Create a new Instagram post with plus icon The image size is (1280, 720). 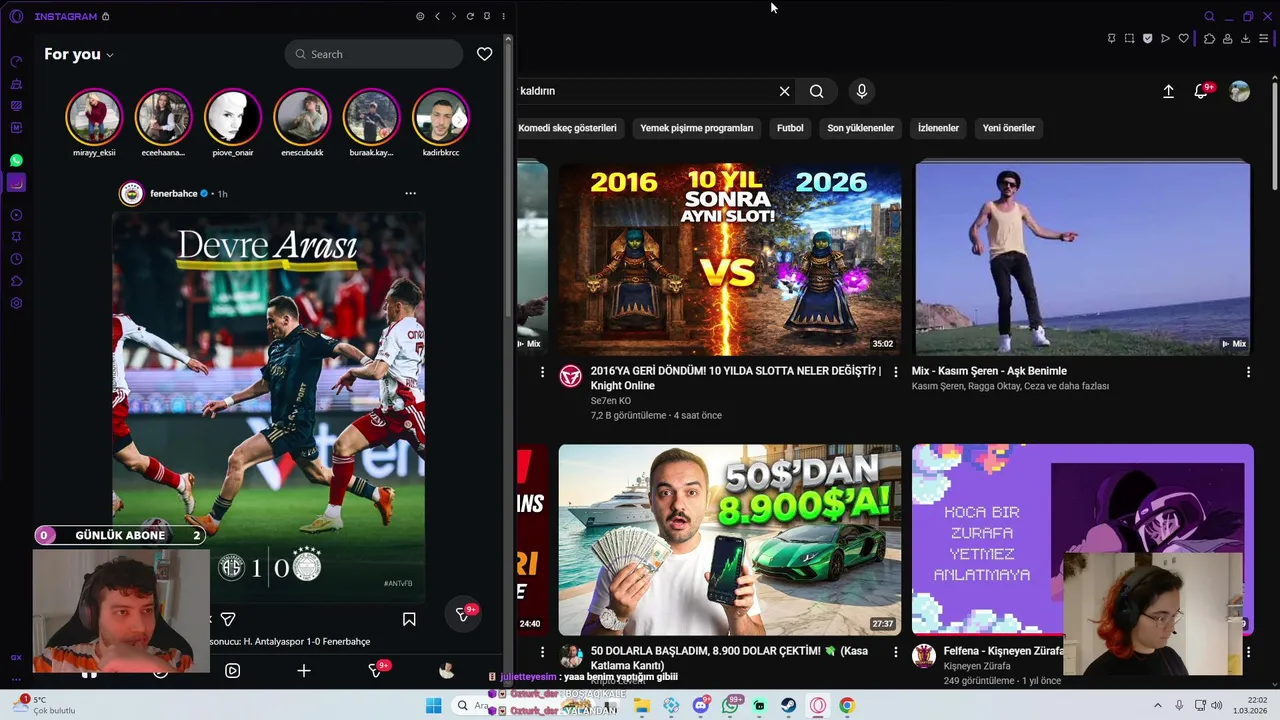pyautogui.click(x=304, y=671)
